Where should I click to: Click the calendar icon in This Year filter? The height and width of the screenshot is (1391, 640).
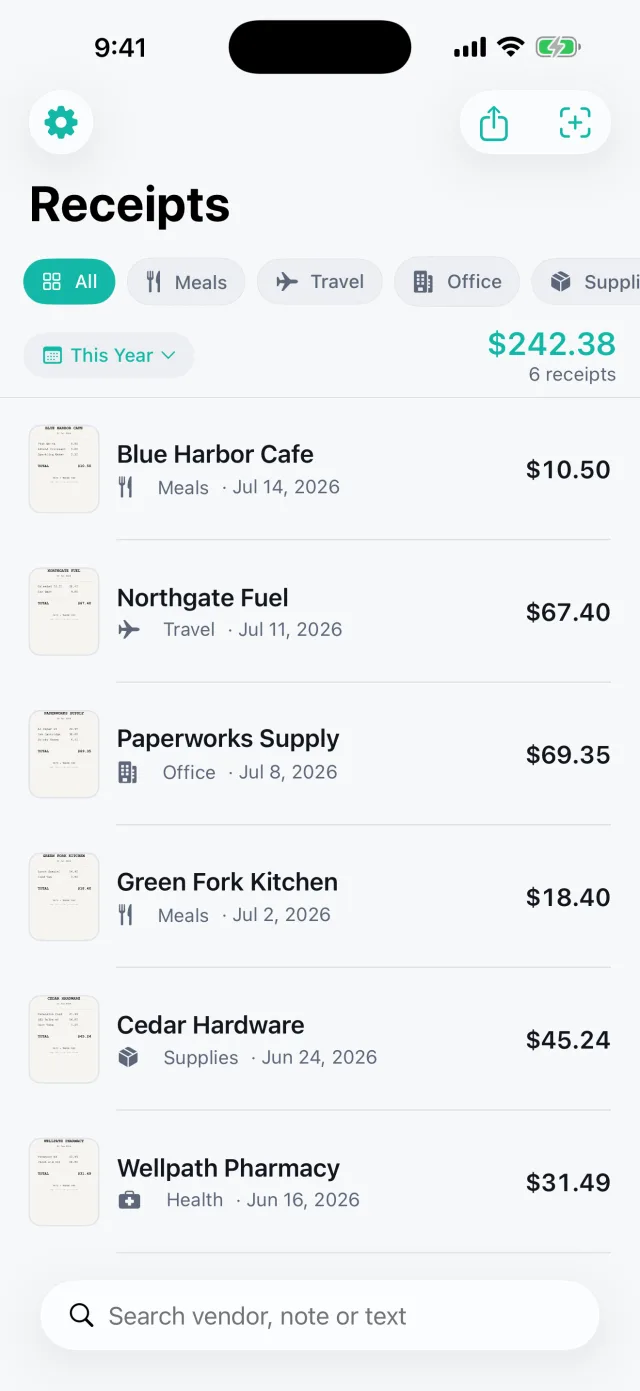coord(52,355)
